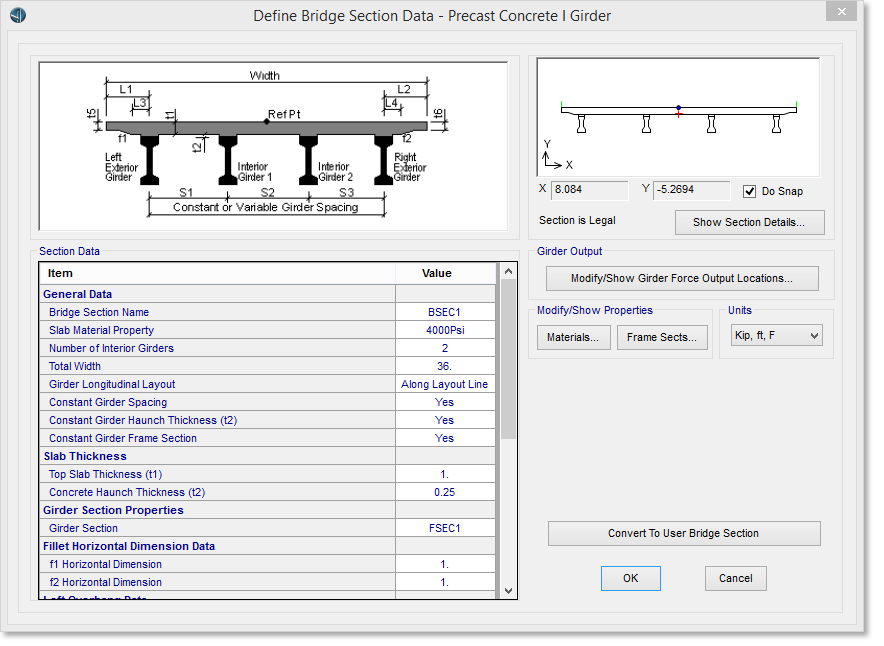
Task: Click the Total Width row label
Action: 74,366
